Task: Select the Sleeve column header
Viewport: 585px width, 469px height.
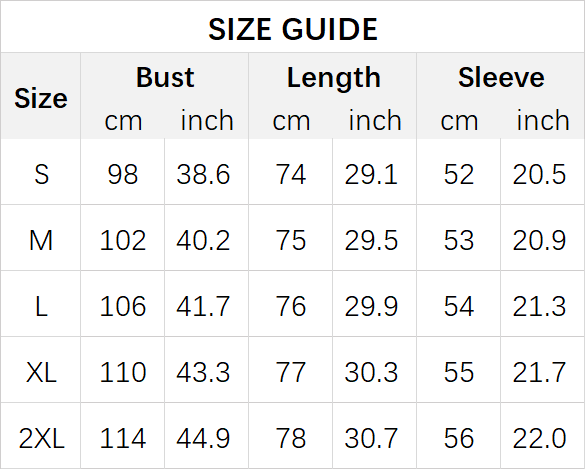Action: coord(501,78)
